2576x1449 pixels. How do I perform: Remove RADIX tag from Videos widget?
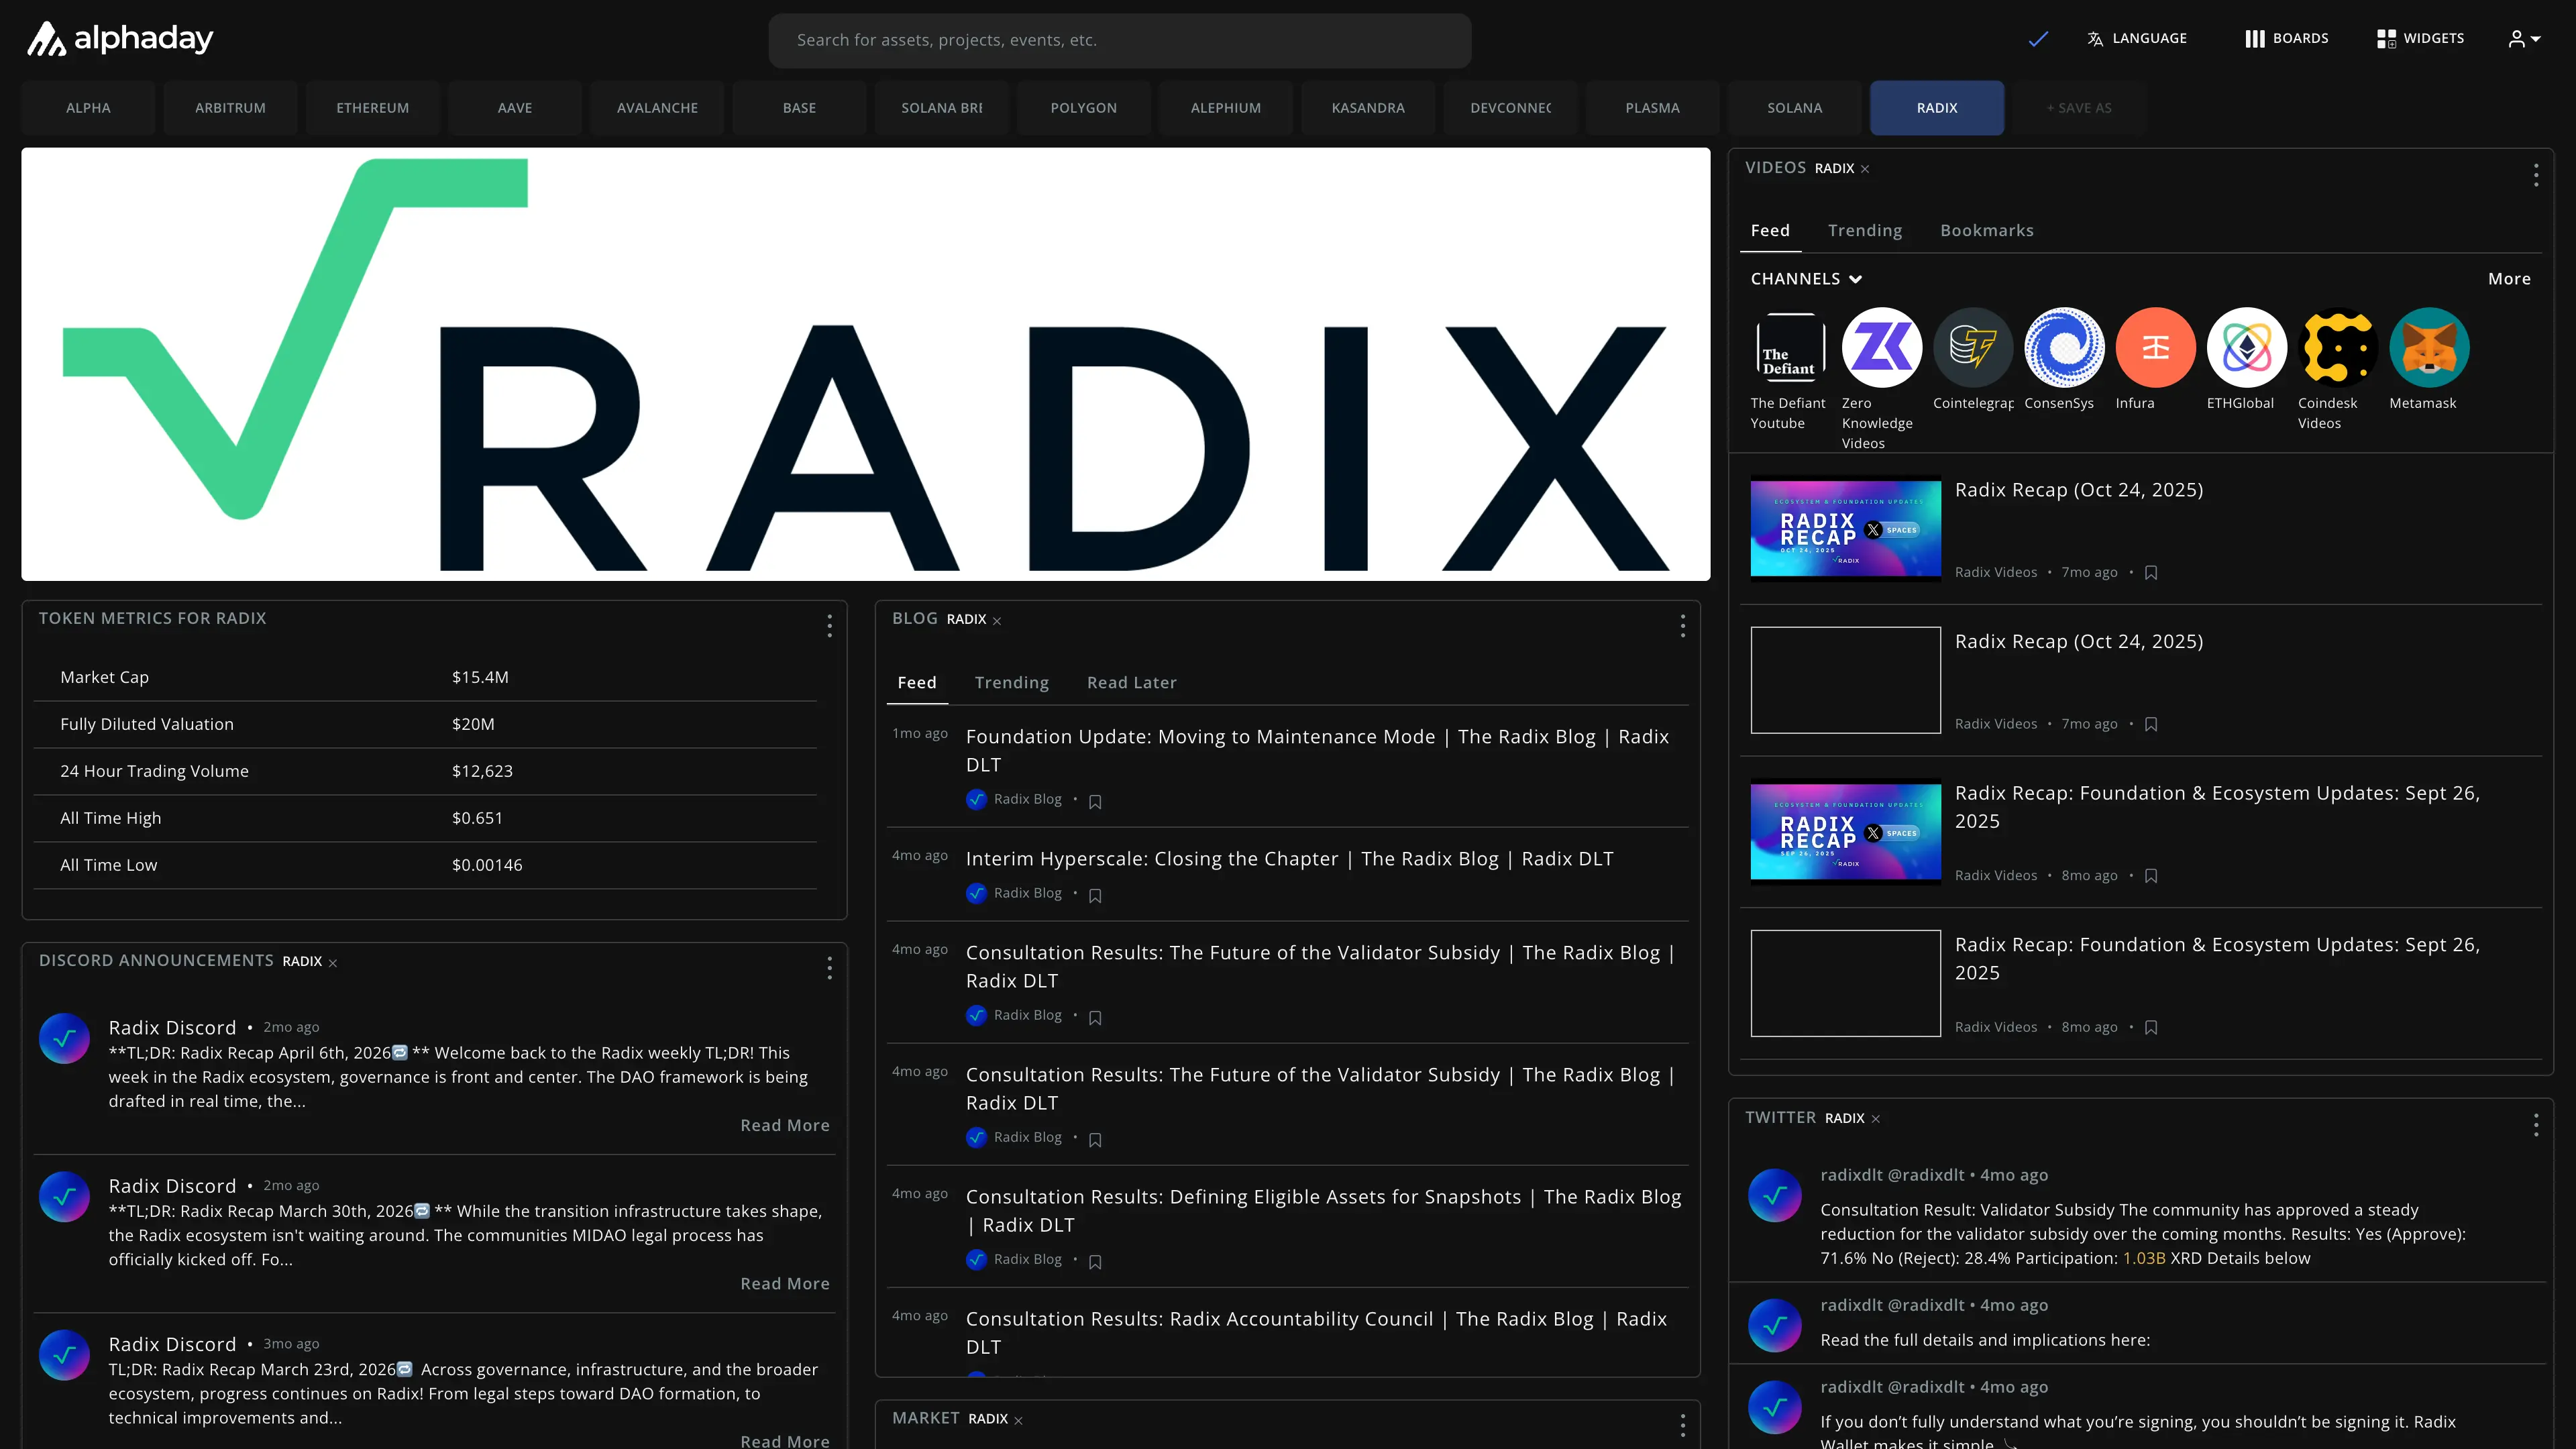tap(1865, 169)
